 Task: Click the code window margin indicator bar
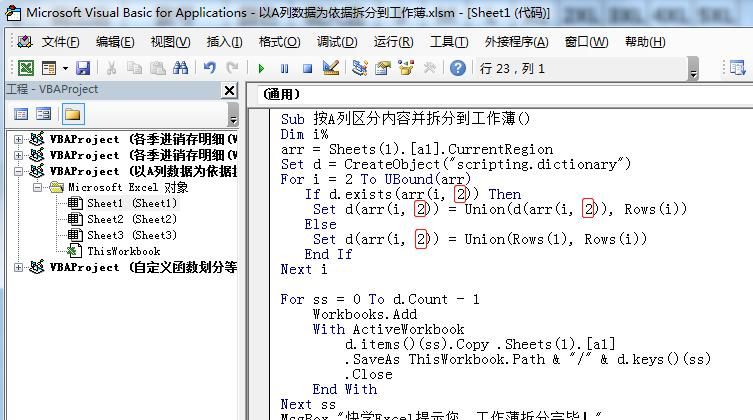coord(259,264)
